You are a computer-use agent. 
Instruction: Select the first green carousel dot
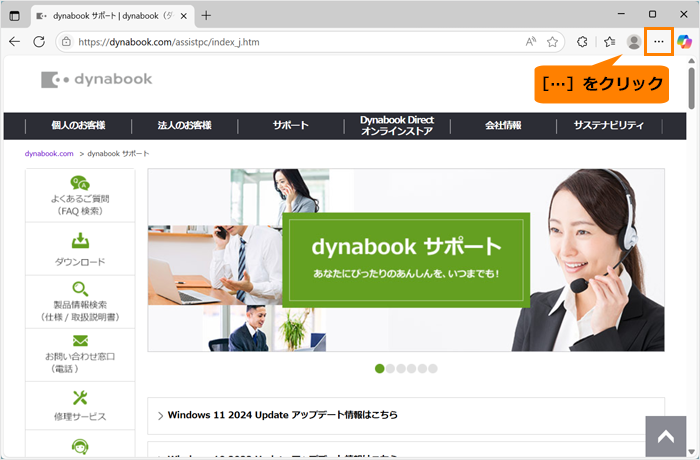379,368
